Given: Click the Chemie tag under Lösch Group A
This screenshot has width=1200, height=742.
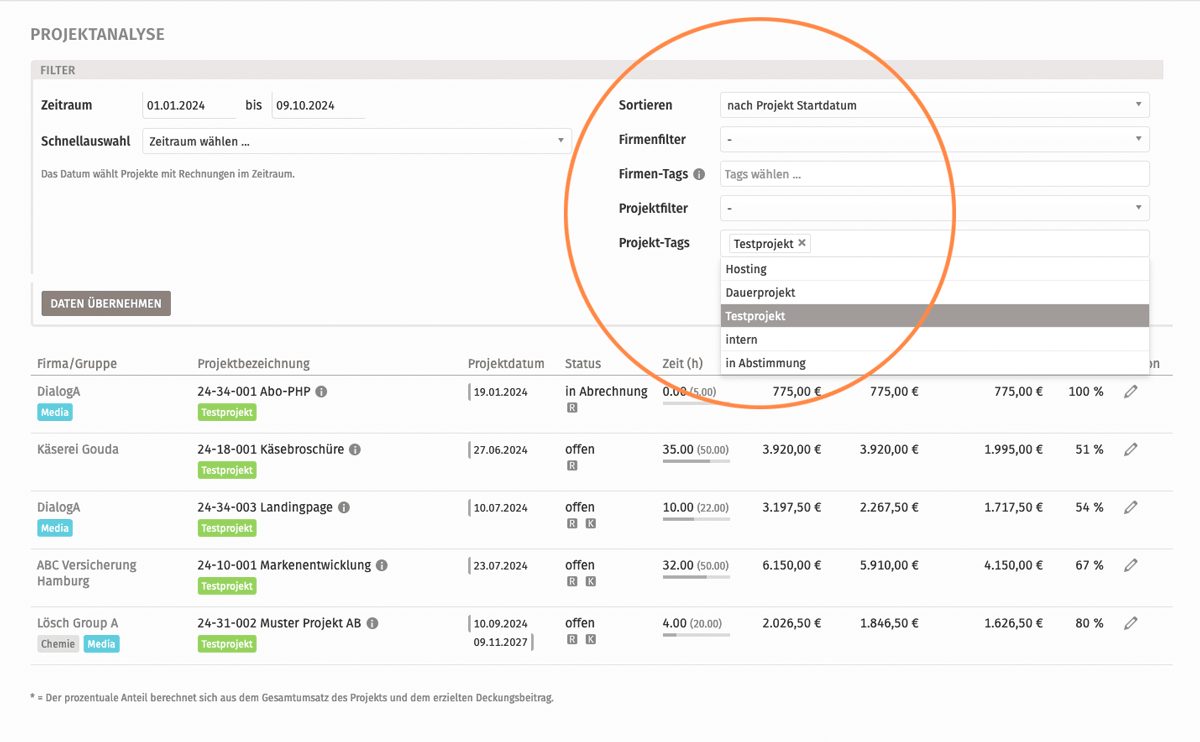Looking at the screenshot, I should pyautogui.click(x=58, y=644).
